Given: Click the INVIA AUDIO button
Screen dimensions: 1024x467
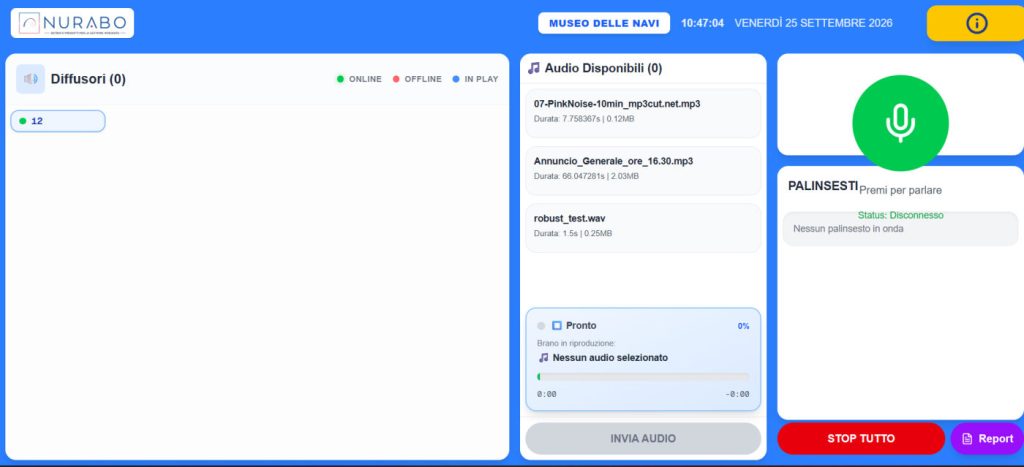Looking at the screenshot, I should pos(643,438).
